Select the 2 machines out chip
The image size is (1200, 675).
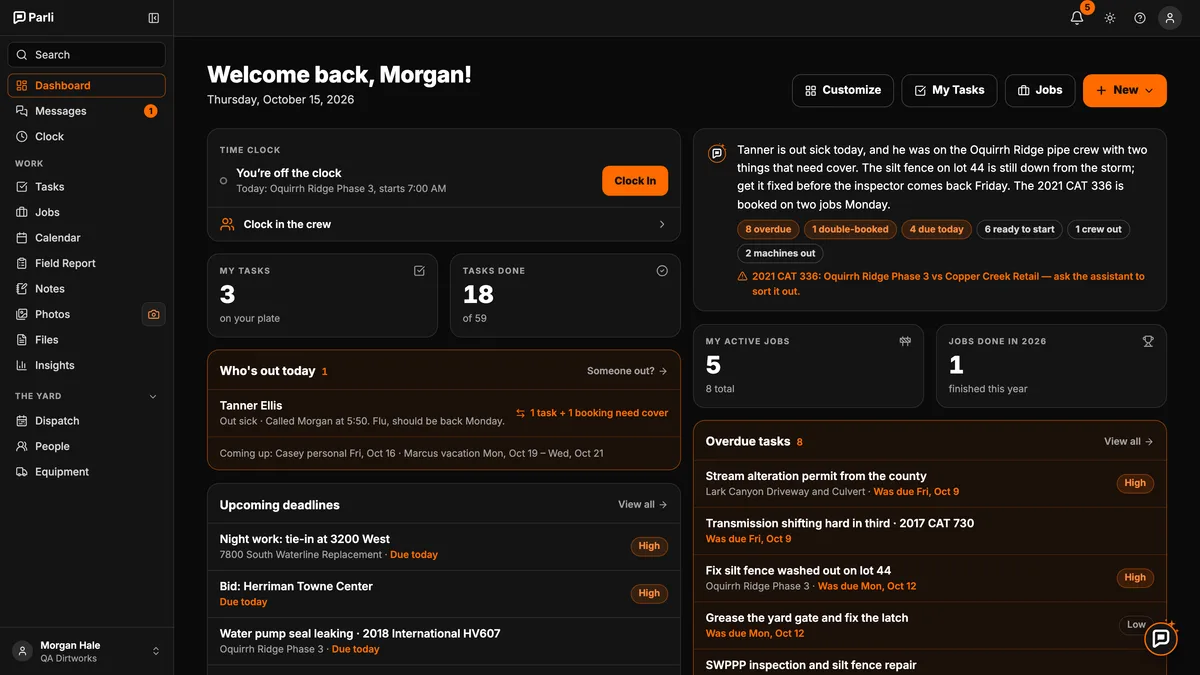(780, 253)
